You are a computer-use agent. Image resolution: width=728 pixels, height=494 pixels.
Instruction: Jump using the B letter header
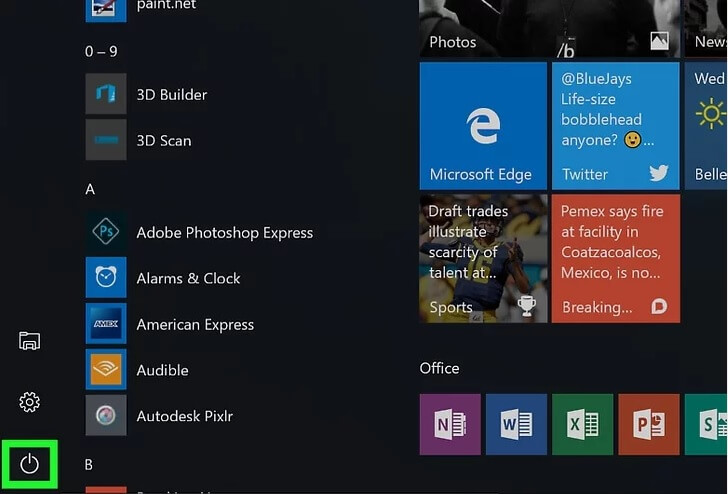pyautogui.click(x=89, y=464)
